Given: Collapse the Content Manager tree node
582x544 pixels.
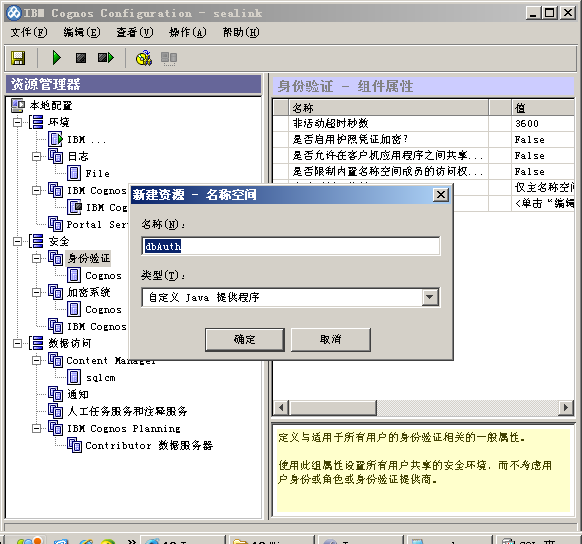Looking at the screenshot, I should (x=36, y=360).
